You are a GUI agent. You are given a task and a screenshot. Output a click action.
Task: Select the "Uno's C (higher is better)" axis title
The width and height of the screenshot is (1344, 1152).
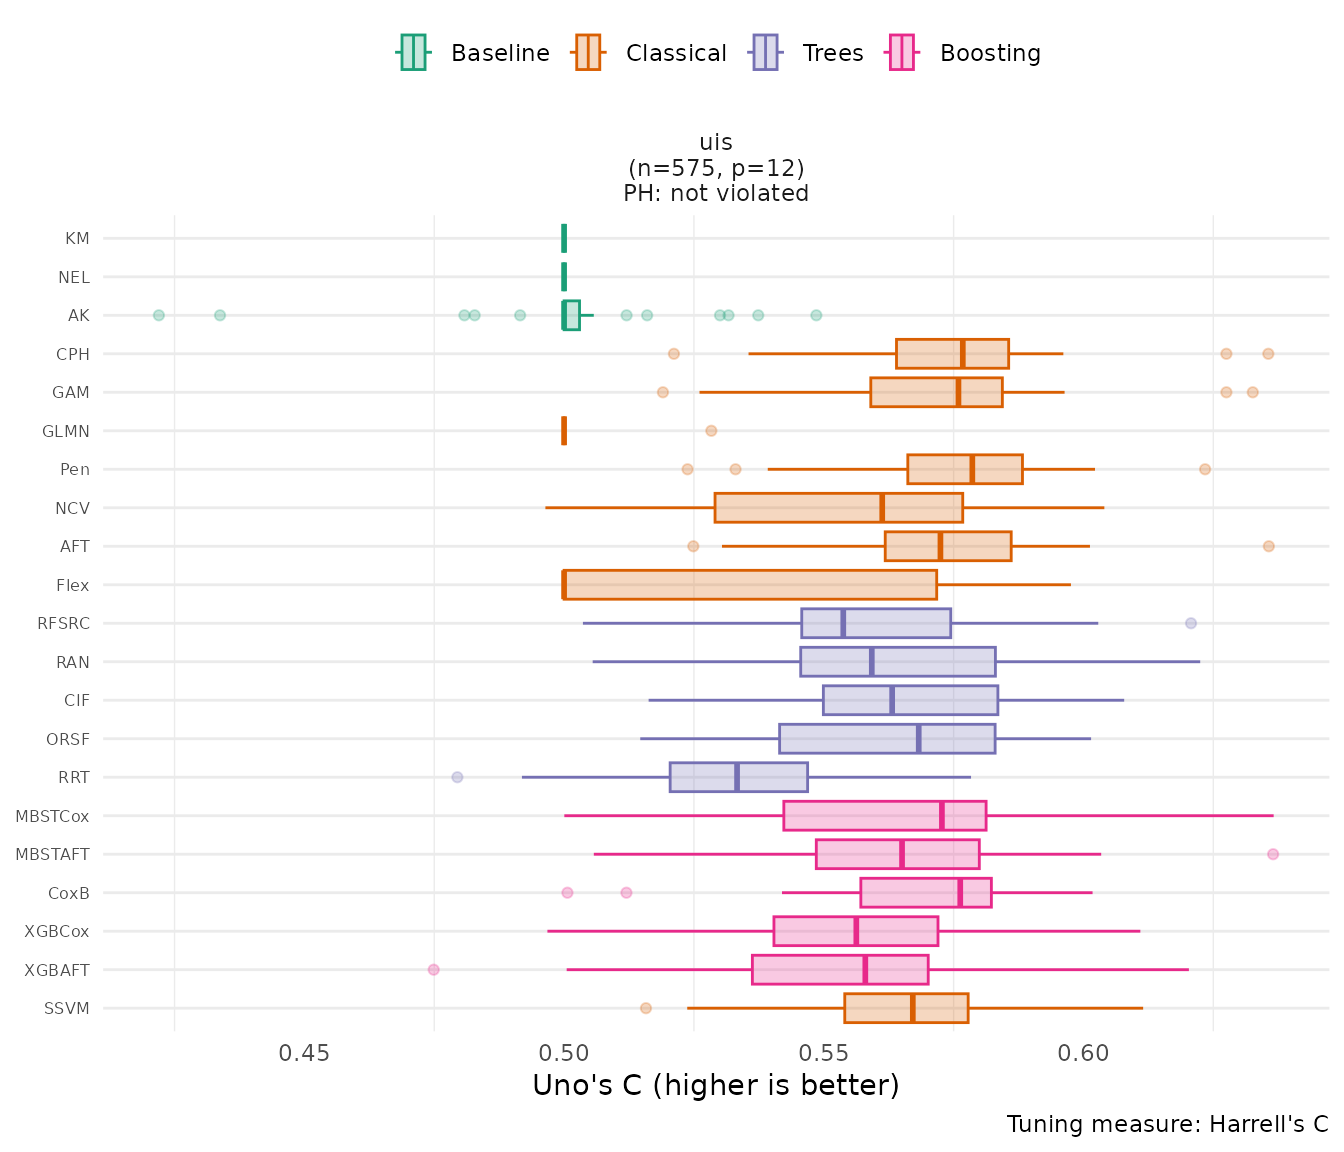[x=716, y=1086]
